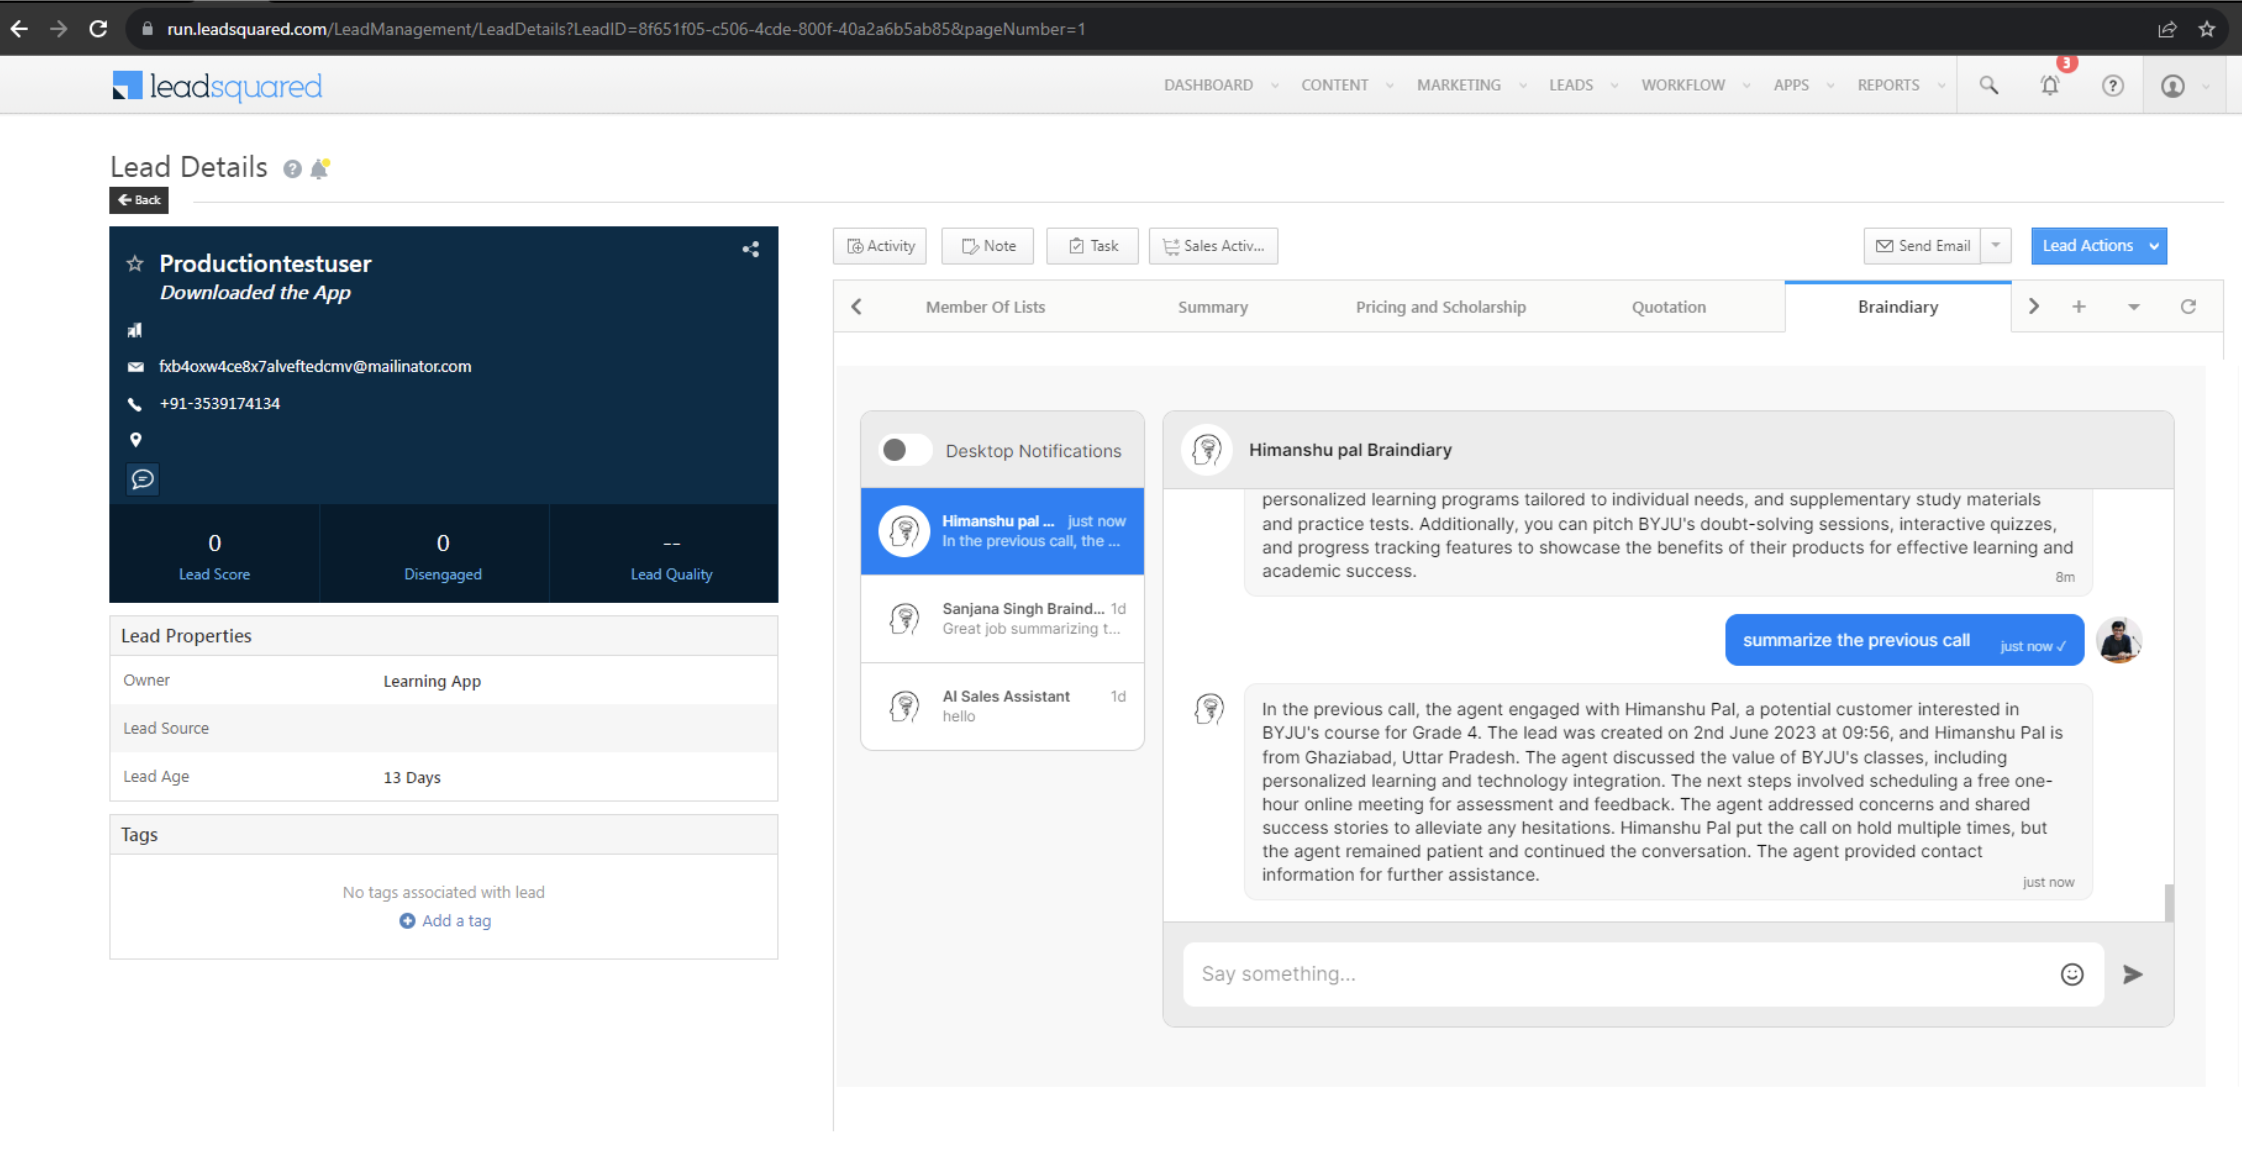Open the help question mark in the top bar

[2113, 85]
